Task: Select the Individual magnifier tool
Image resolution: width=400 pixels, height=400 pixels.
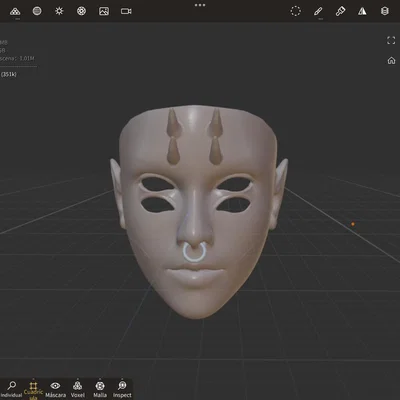Action: [x=11, y=389]
